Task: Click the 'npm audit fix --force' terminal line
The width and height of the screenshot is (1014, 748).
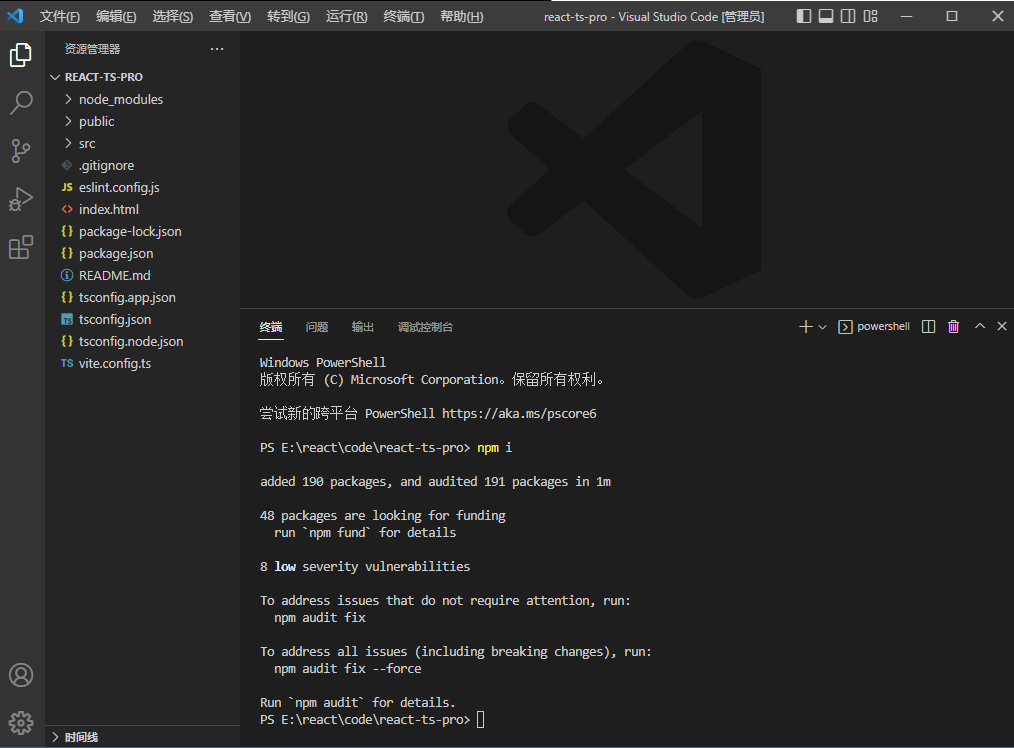Action: (x=347, y=668)
